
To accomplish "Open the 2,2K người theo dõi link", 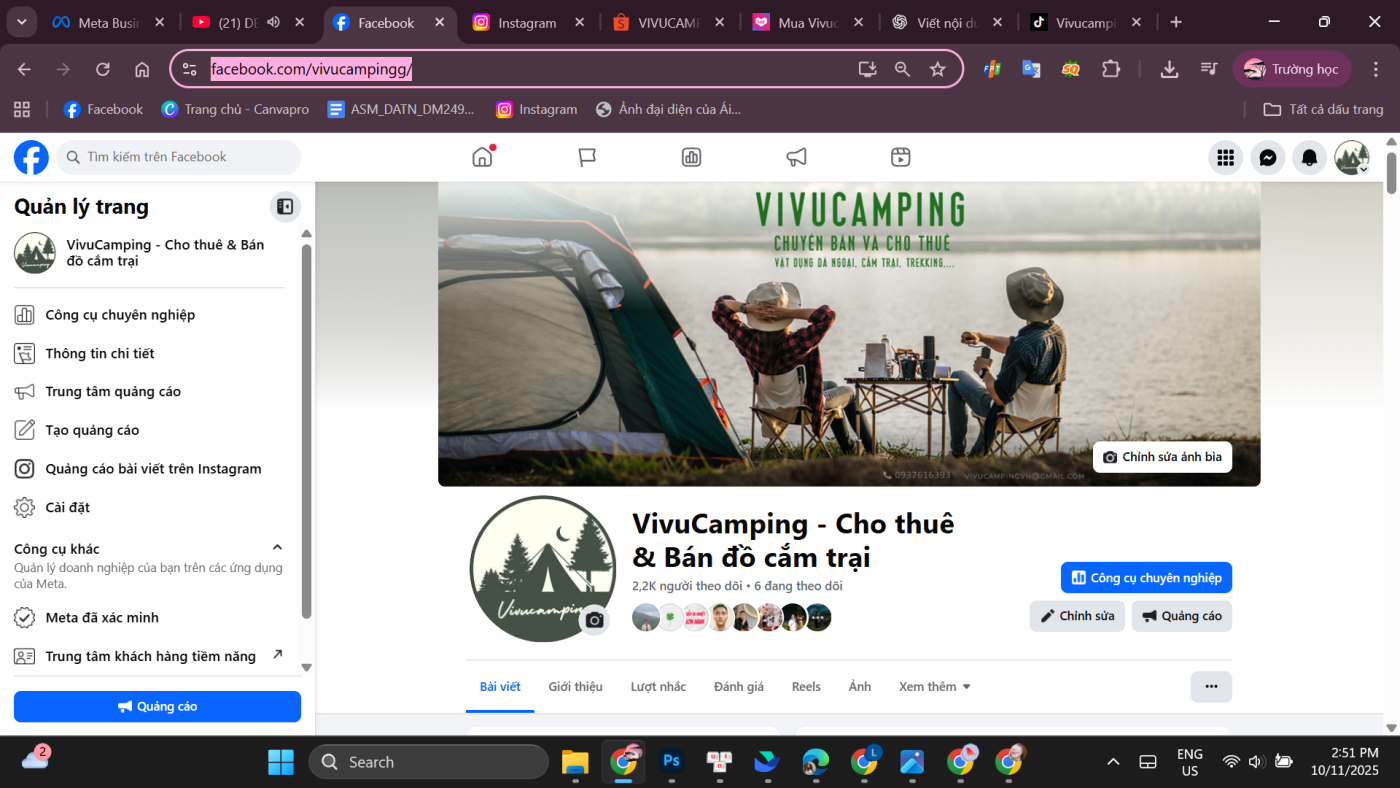I will 687,586.
